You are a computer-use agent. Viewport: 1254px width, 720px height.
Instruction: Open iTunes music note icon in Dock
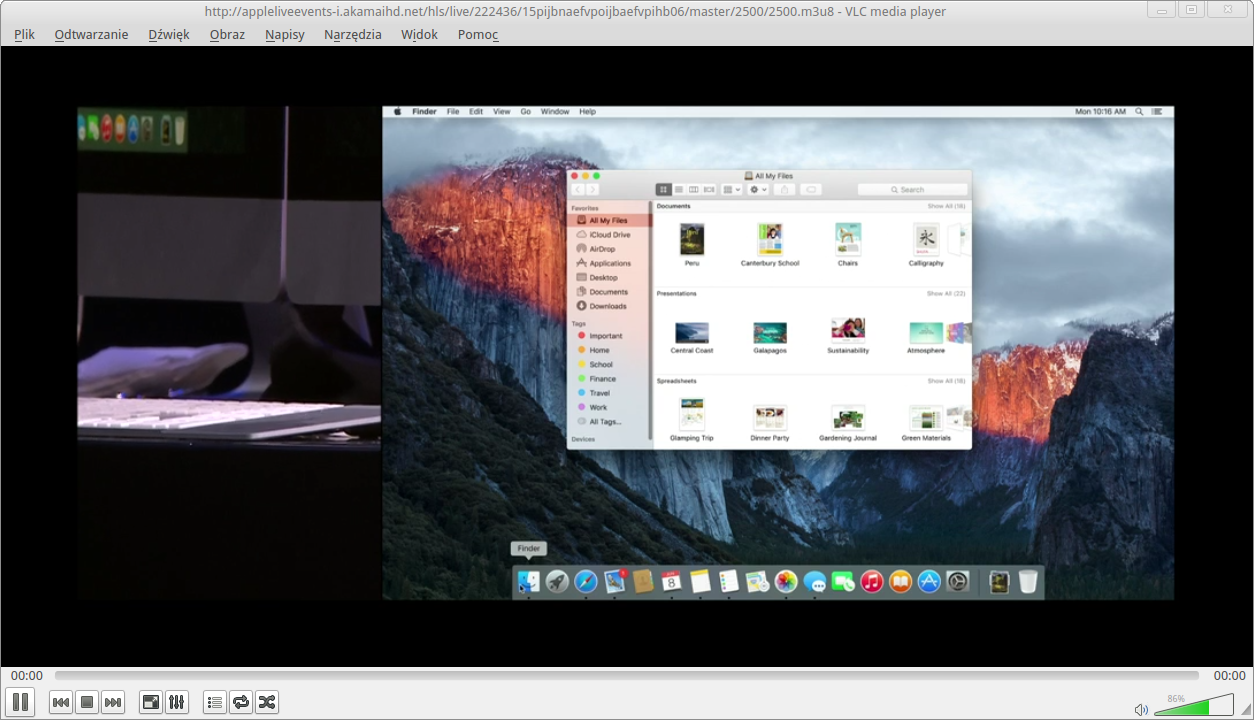pyautogui.click(x=872, y=581)
